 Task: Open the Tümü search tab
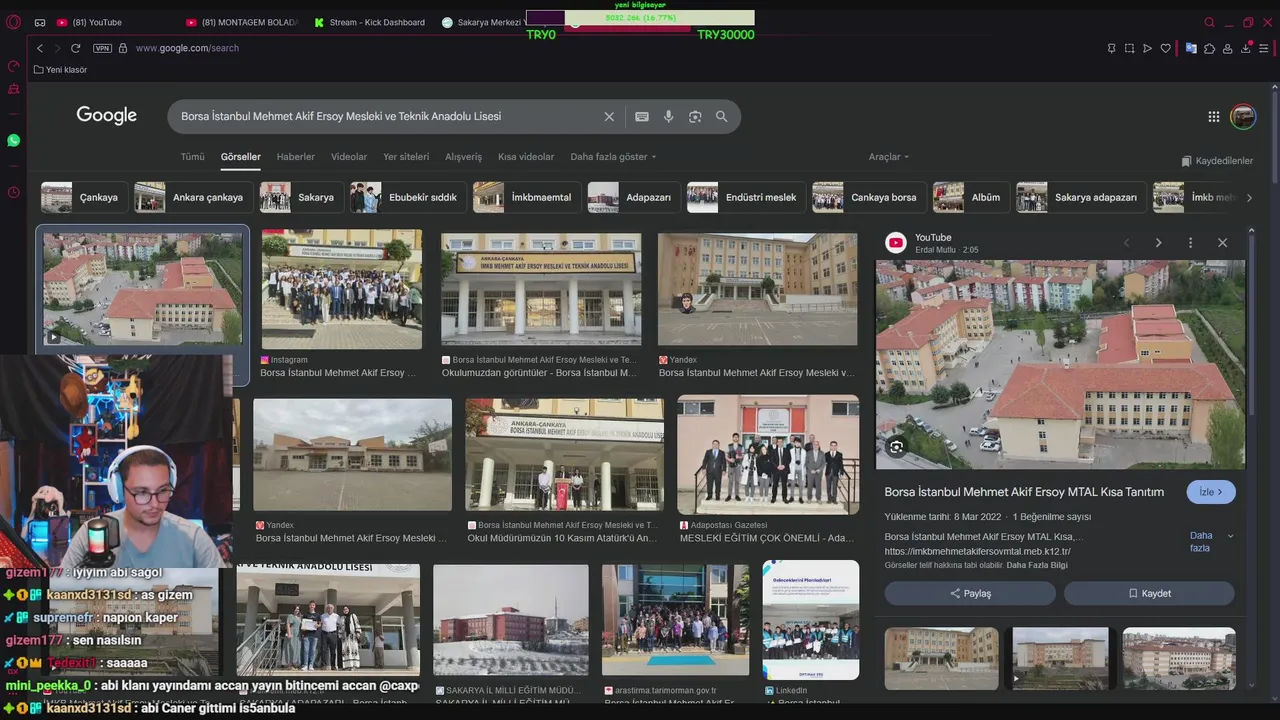click(x=192, y=157)
